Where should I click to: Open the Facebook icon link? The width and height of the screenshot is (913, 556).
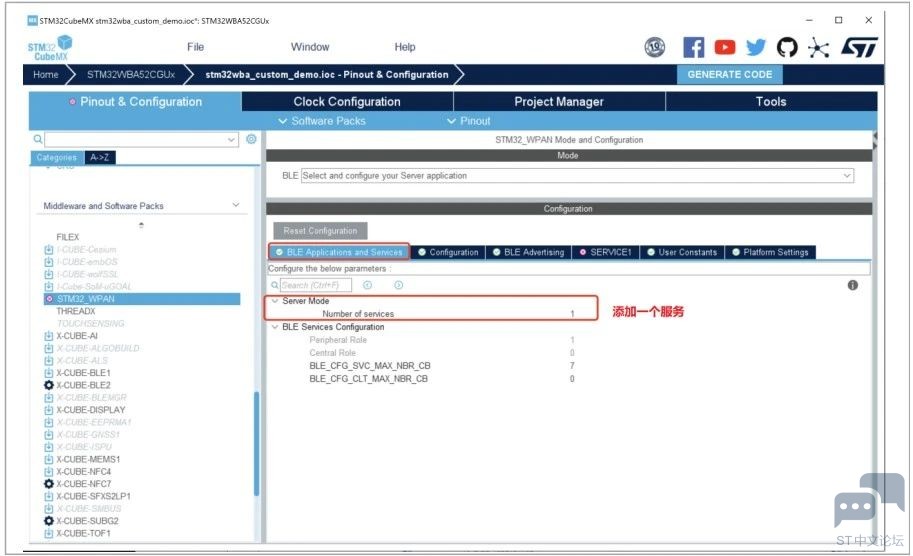click(x=693, y=47)
